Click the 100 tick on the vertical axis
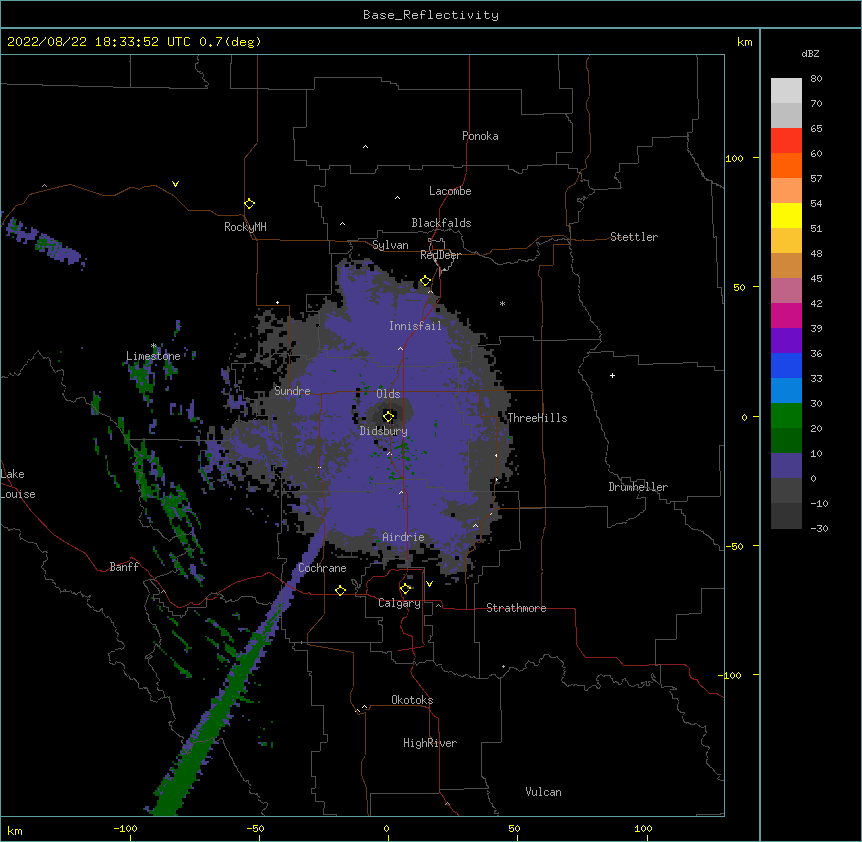This screenshot has height=842, width=862. coord(734,158)
